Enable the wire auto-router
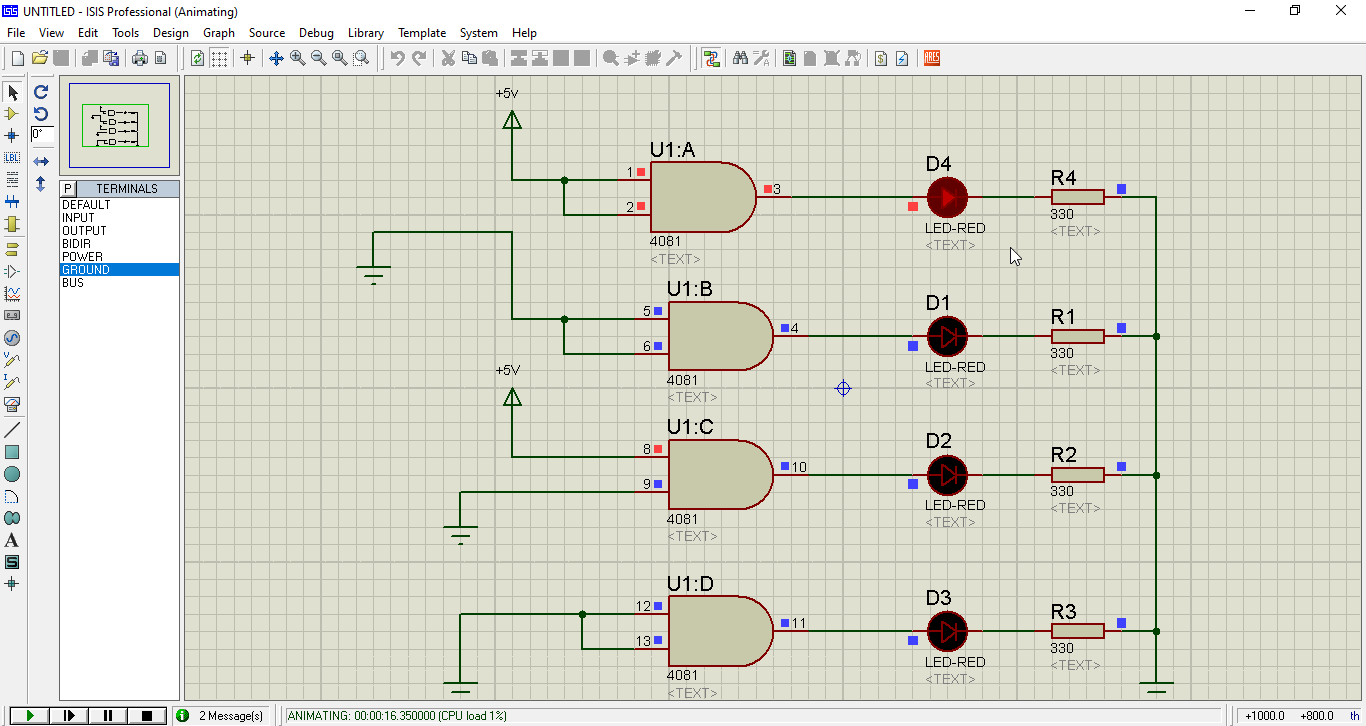 pyautogui.click(x=712, y=58)
